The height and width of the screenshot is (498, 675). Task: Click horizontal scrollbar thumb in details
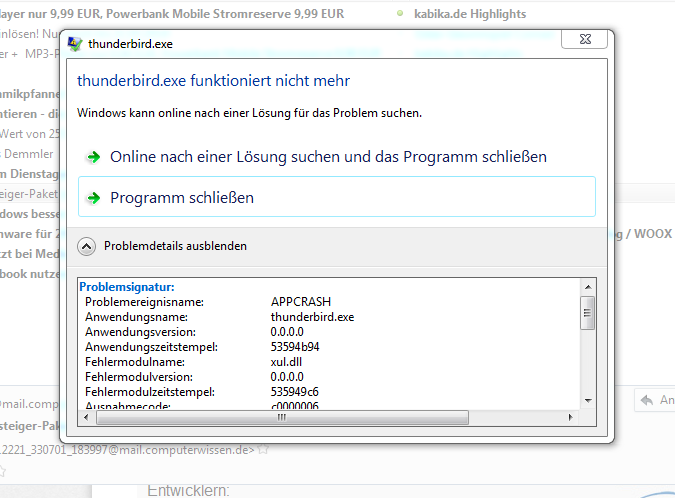pyautogui.click(x=282, y=418)
